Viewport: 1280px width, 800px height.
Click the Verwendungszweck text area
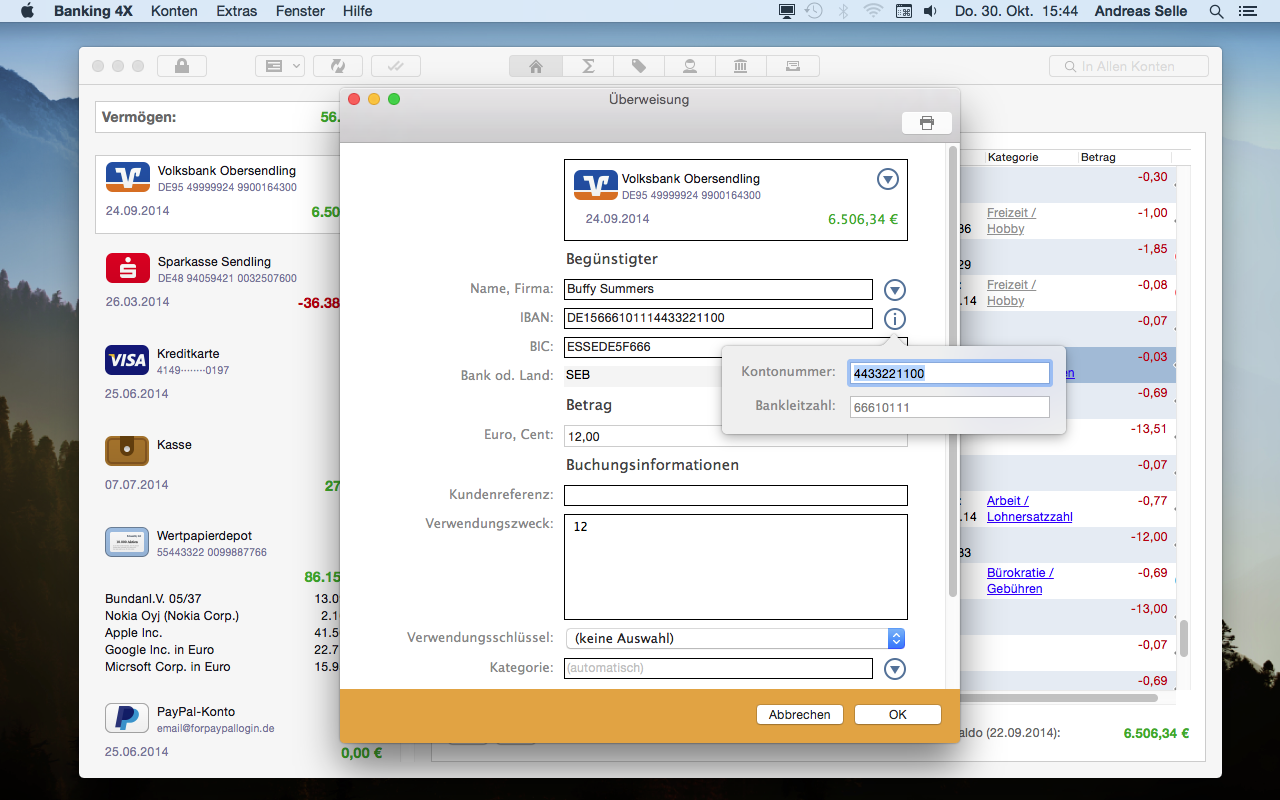coord(736,567)
